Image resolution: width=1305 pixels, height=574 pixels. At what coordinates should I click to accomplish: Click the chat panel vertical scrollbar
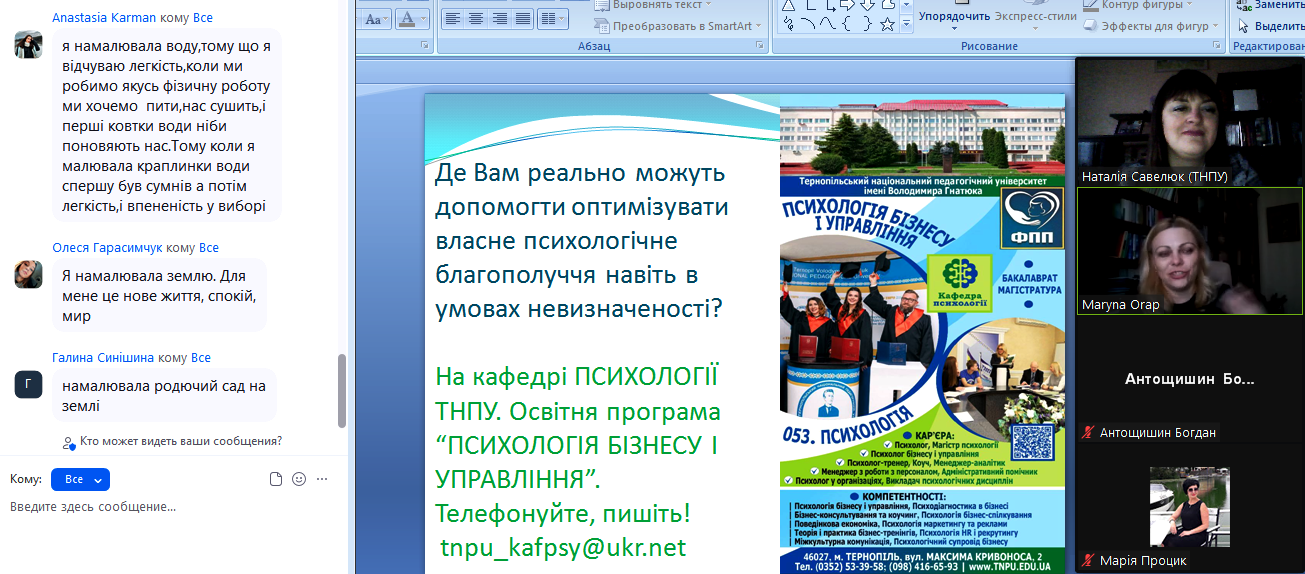tap(342, 390)
